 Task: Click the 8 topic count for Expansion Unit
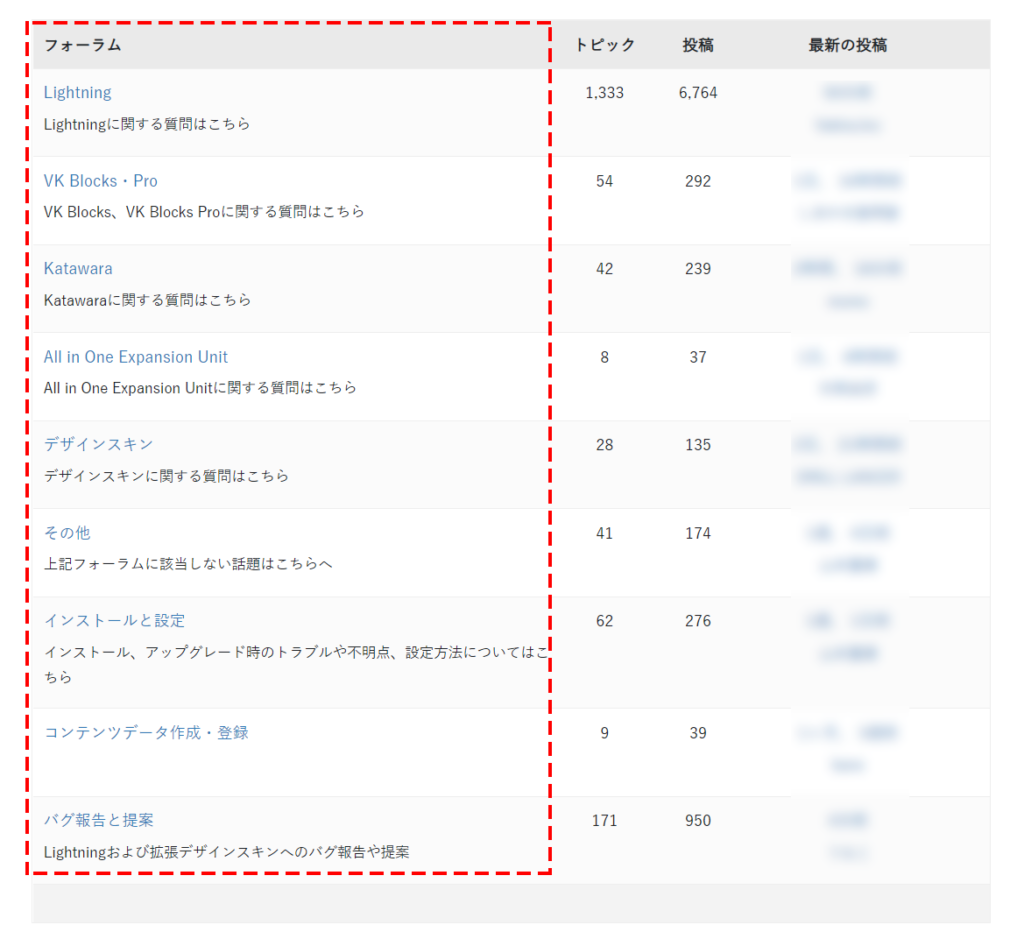pyautogui.click(x=604, y=357)
